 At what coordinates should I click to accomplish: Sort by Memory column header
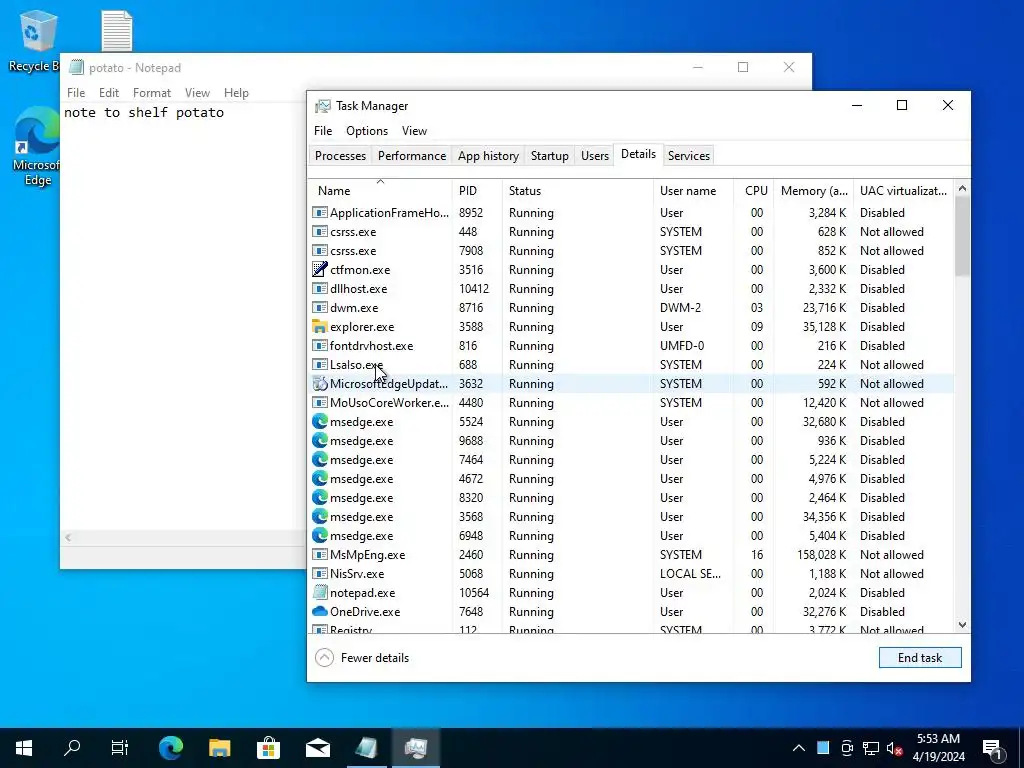[x=814, y=191]
